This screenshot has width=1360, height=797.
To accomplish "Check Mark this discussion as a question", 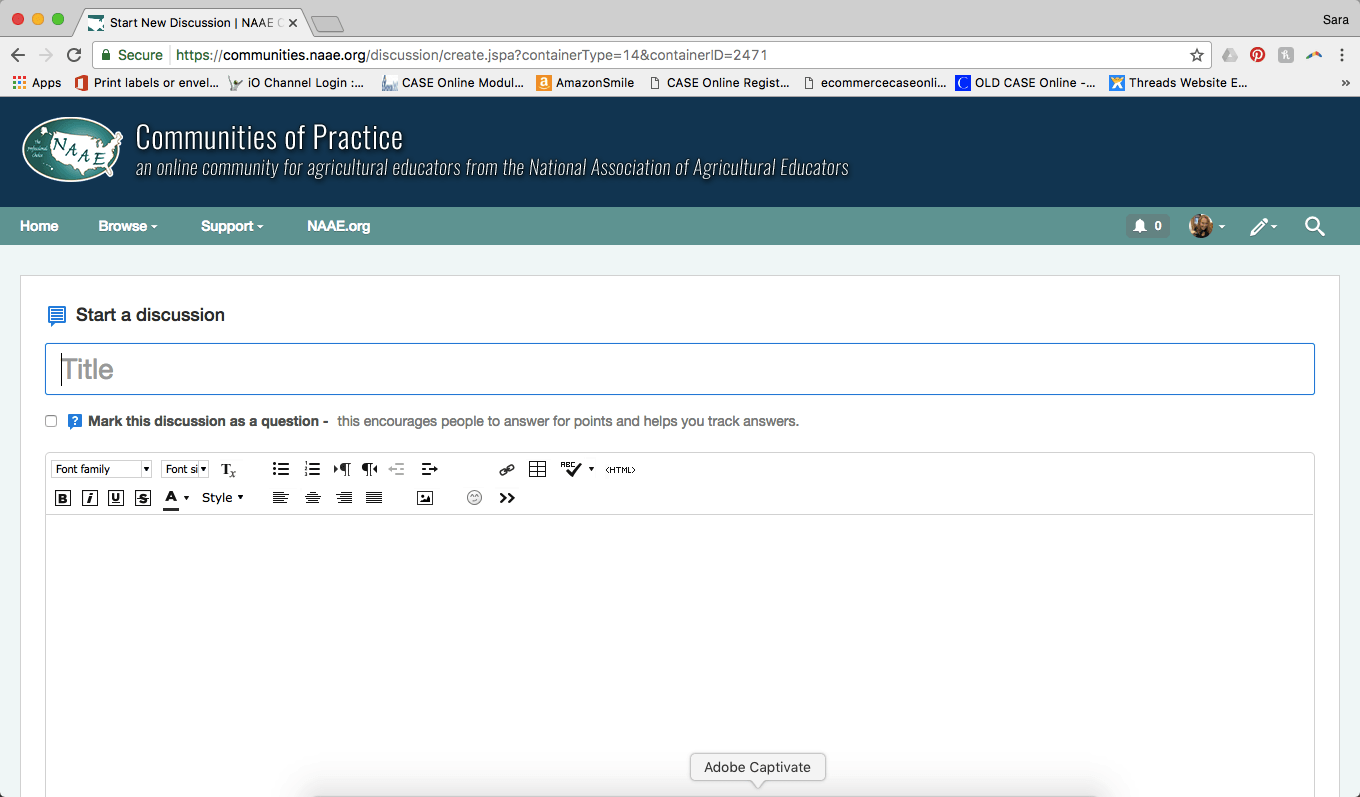I will coord(51,421).
